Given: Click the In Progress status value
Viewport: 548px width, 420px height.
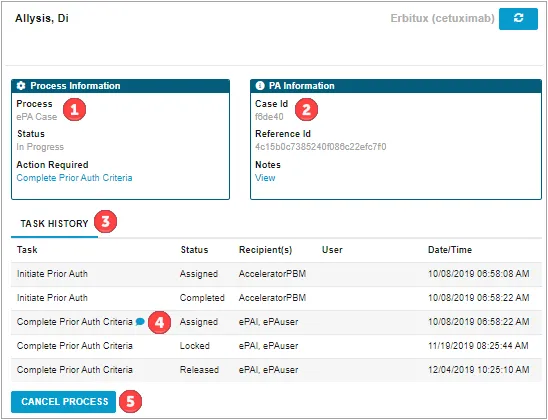Looking at the screenshot, I should point(40,147).
